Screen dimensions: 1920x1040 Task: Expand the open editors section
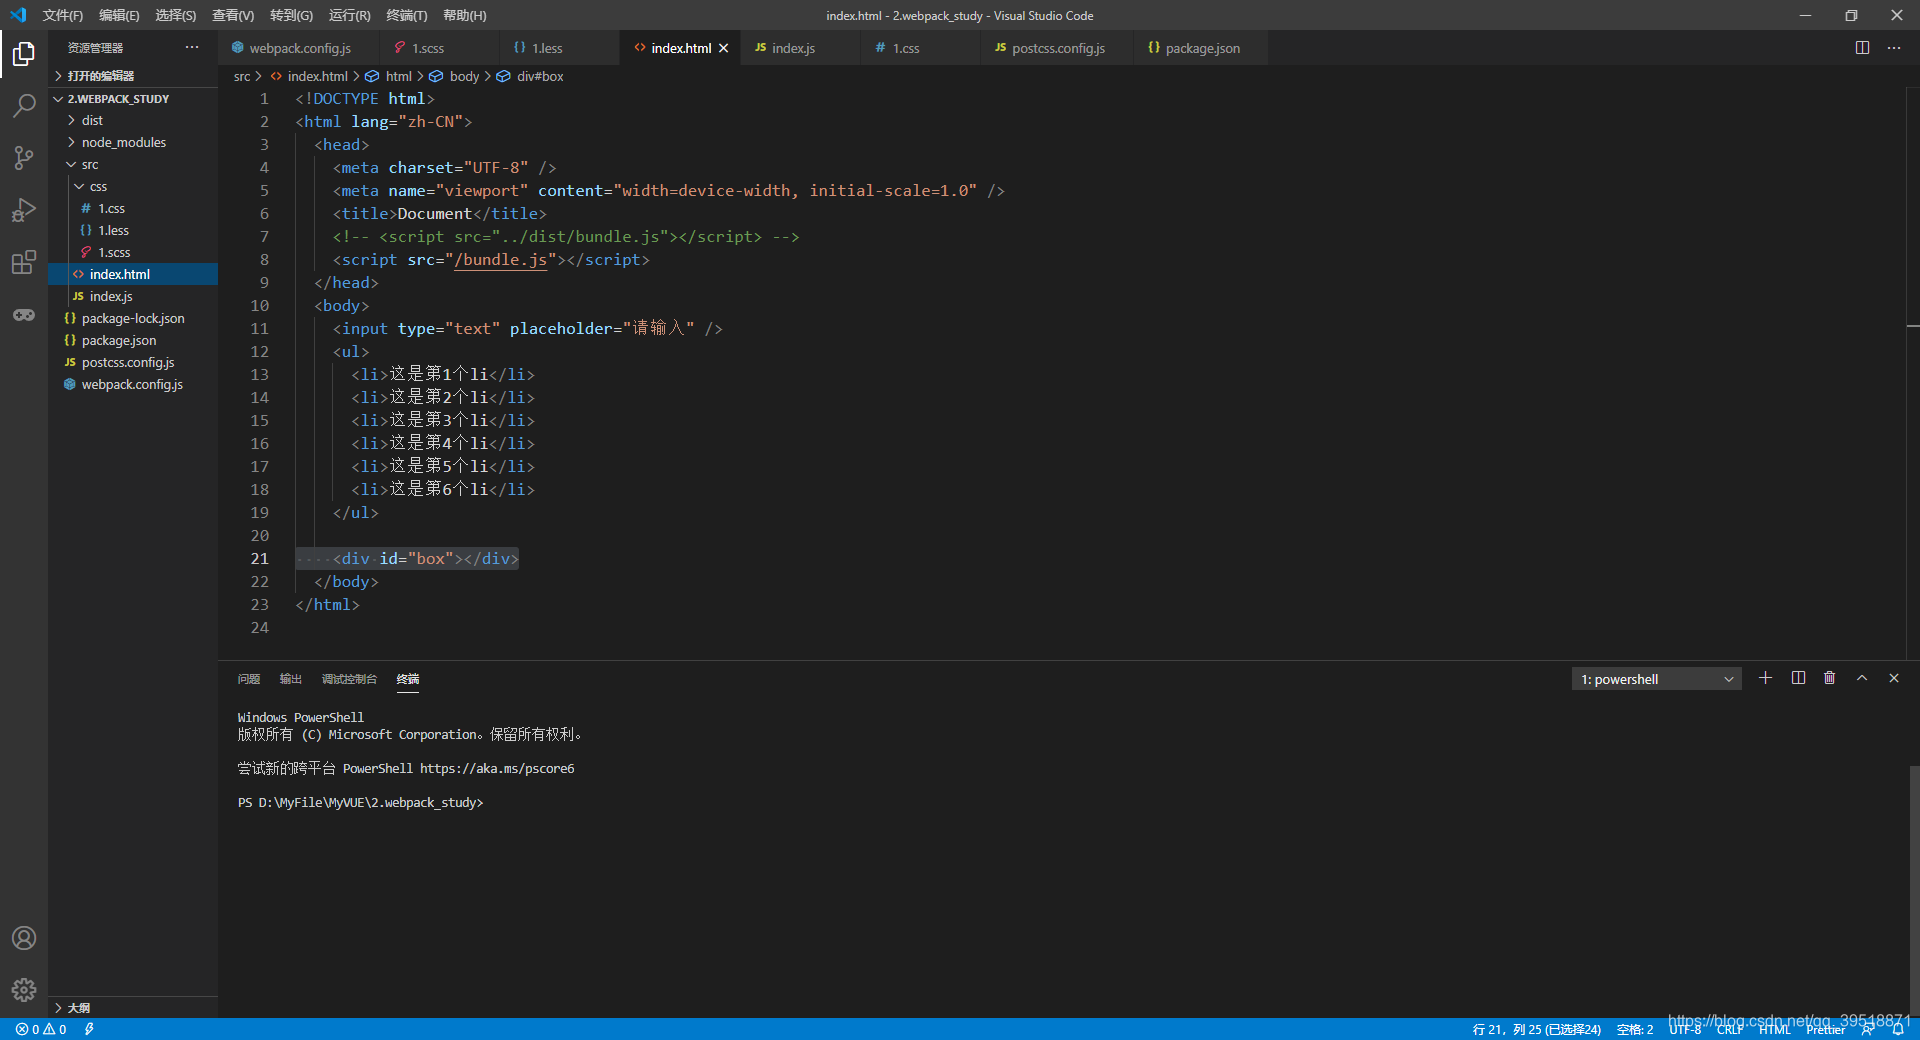pos(133,76)
